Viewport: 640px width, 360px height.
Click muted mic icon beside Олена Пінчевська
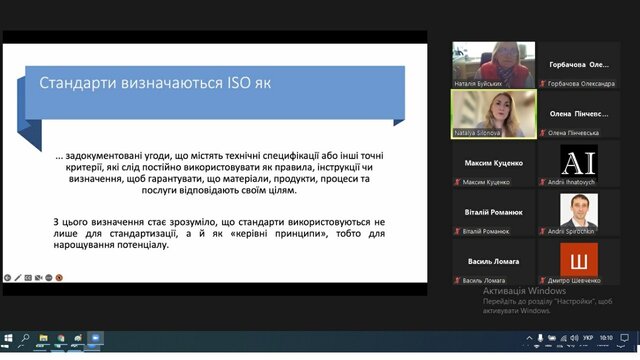[x=542, y=133]
